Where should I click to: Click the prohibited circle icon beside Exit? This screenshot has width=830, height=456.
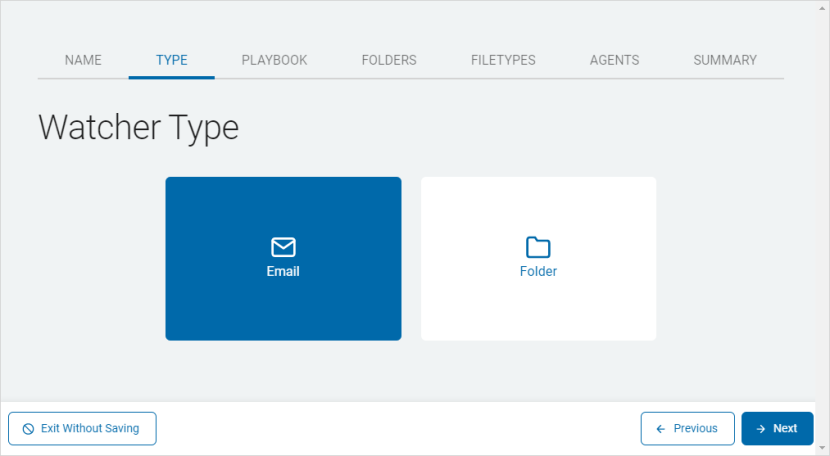pos(28,428)
